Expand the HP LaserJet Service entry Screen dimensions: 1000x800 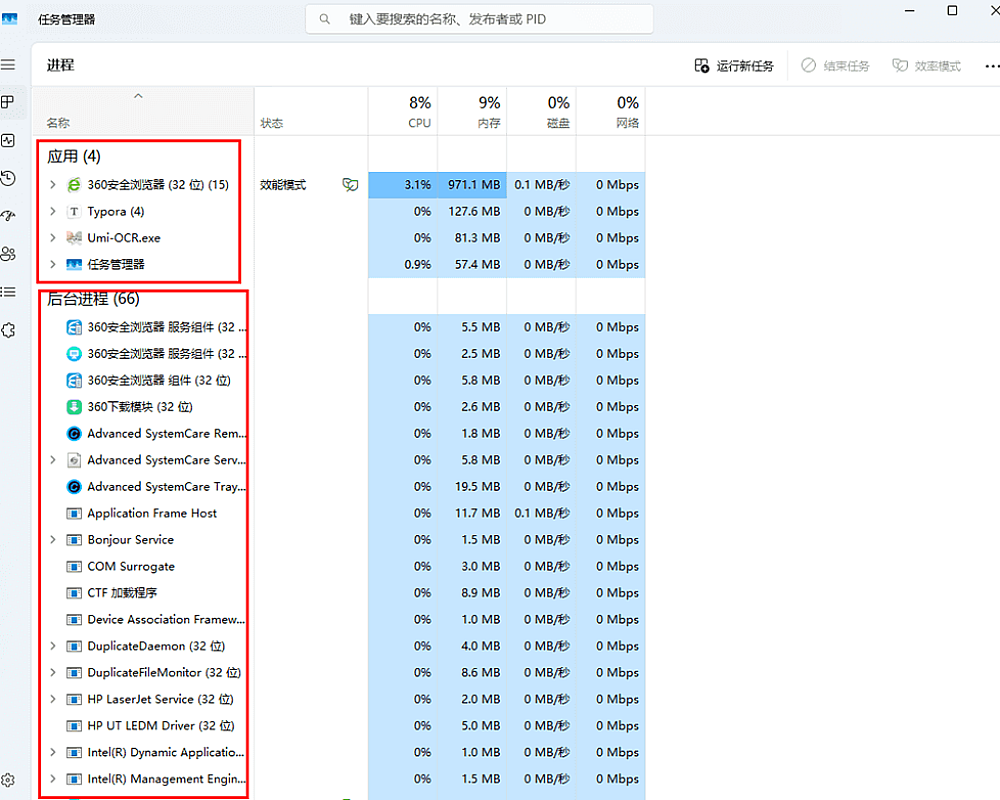point(53,699)
